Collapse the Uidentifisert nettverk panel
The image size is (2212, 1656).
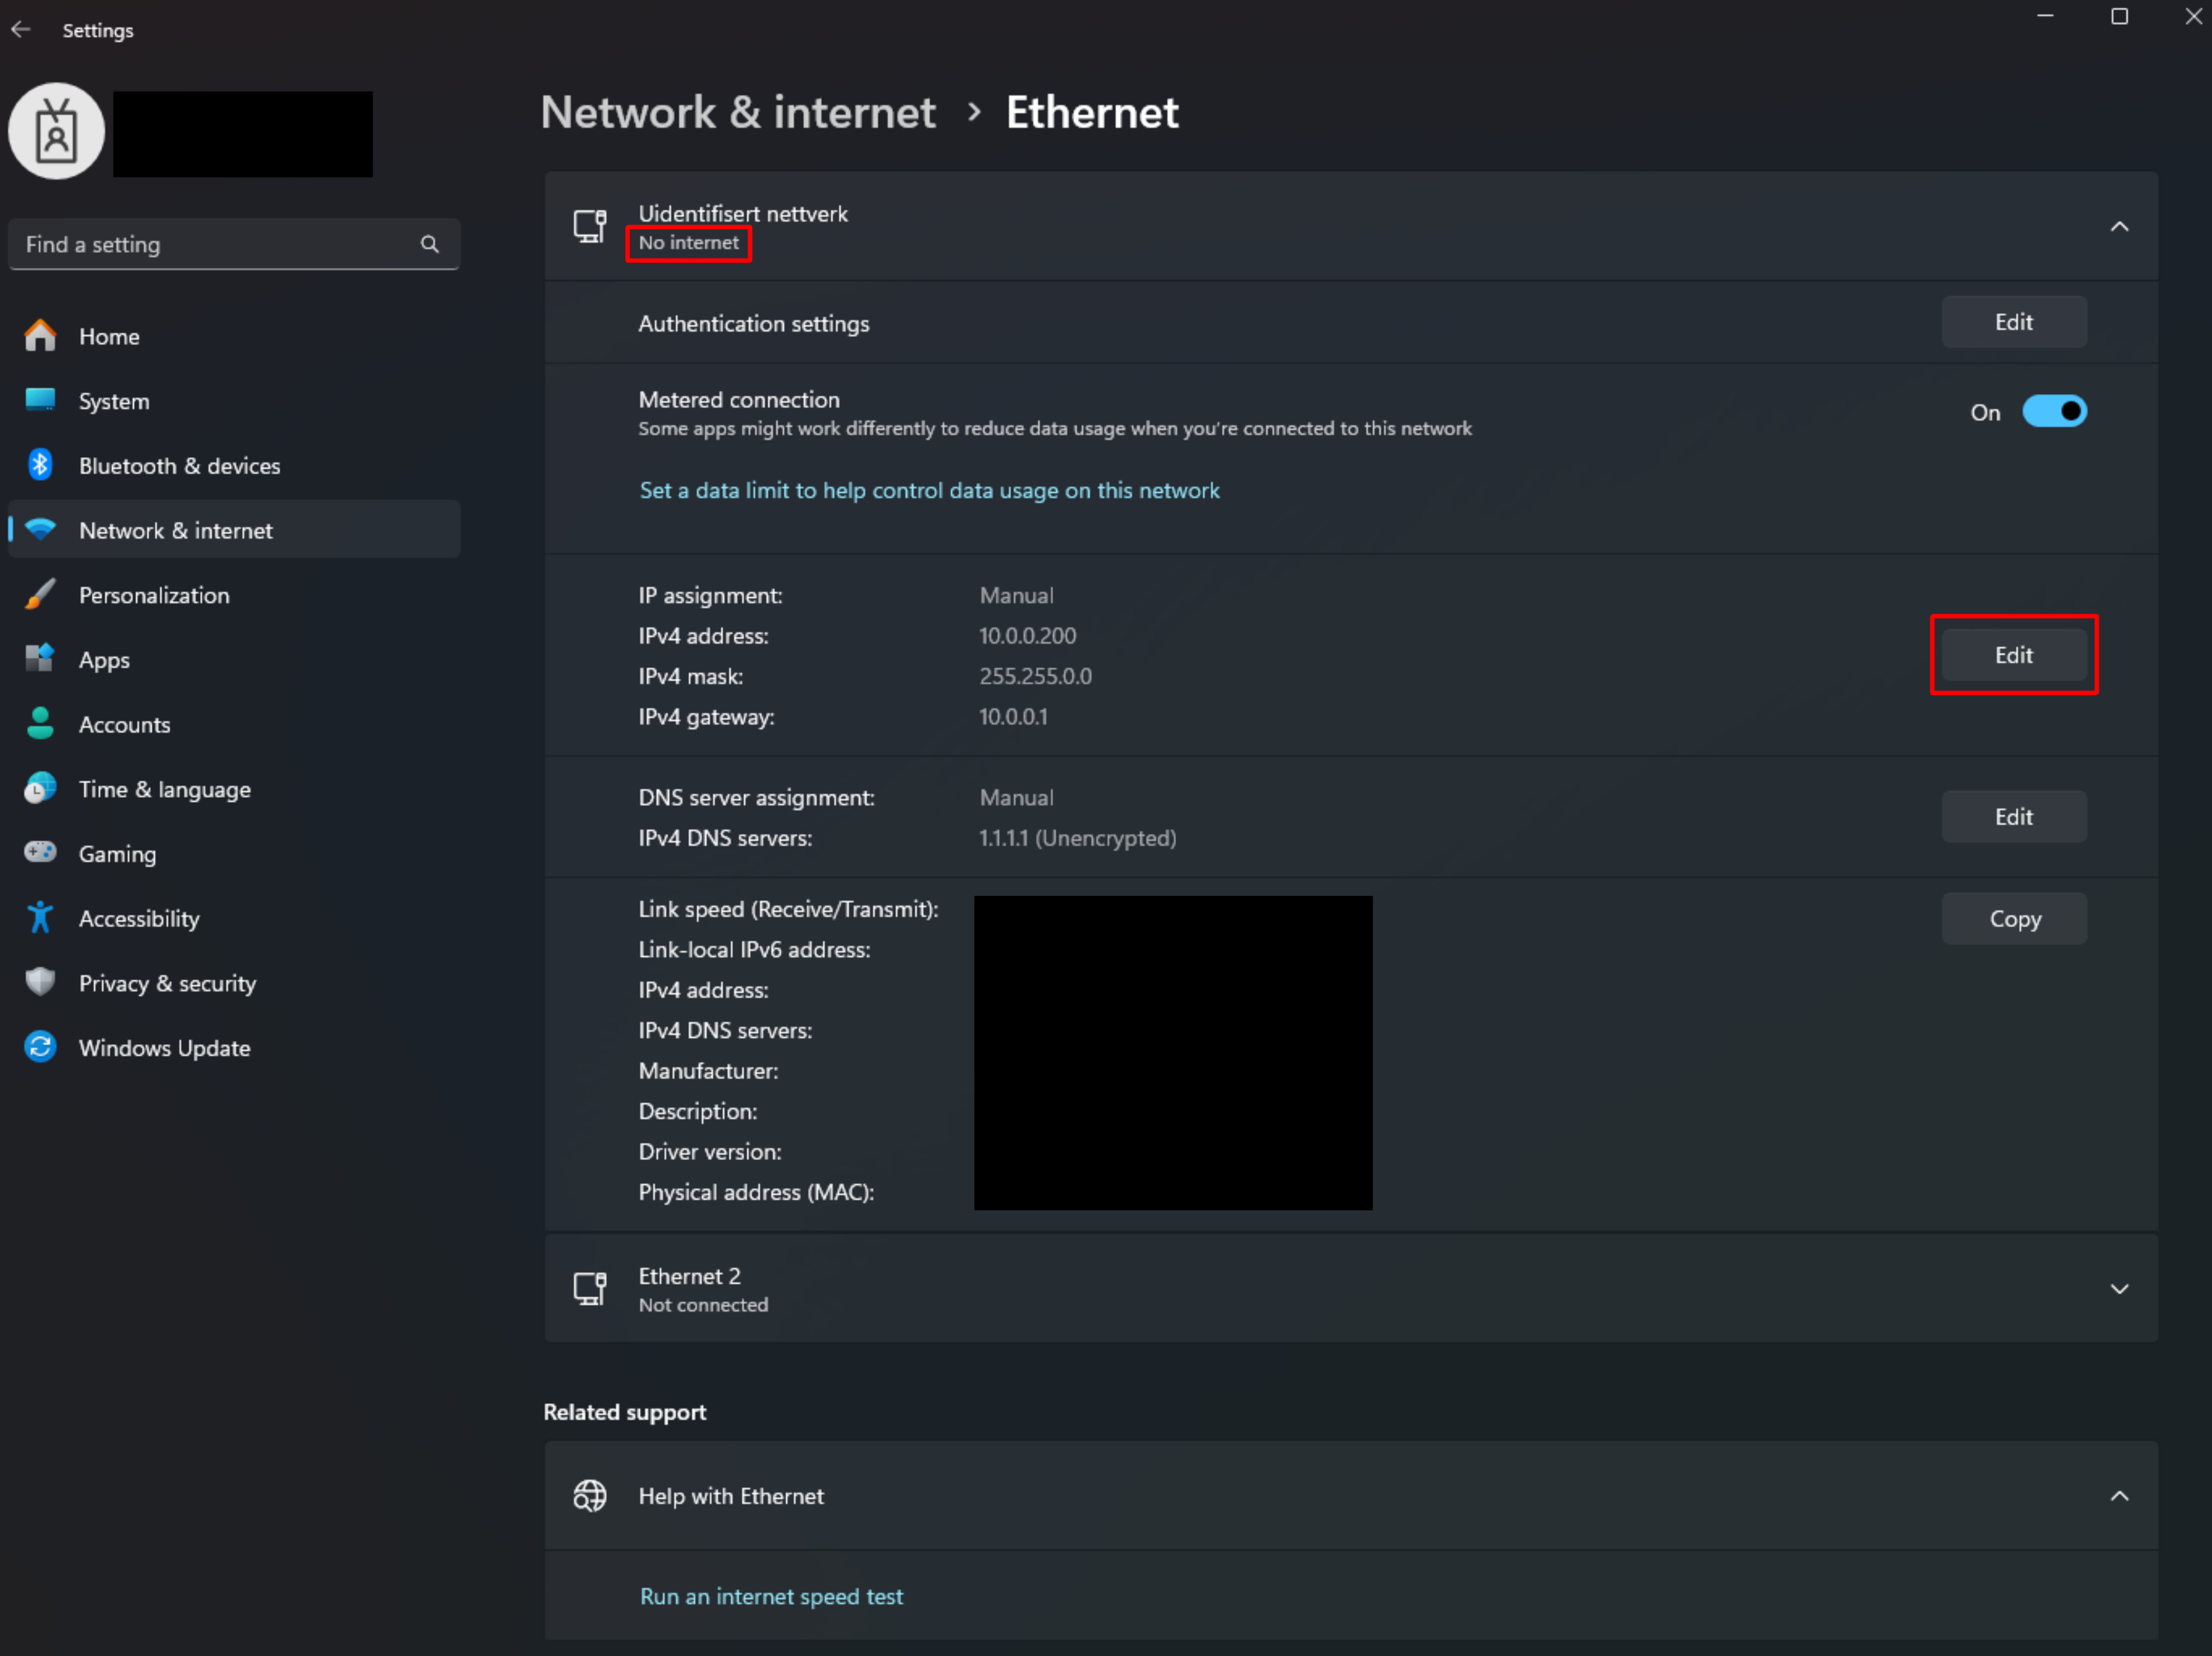coord(2121,227)
